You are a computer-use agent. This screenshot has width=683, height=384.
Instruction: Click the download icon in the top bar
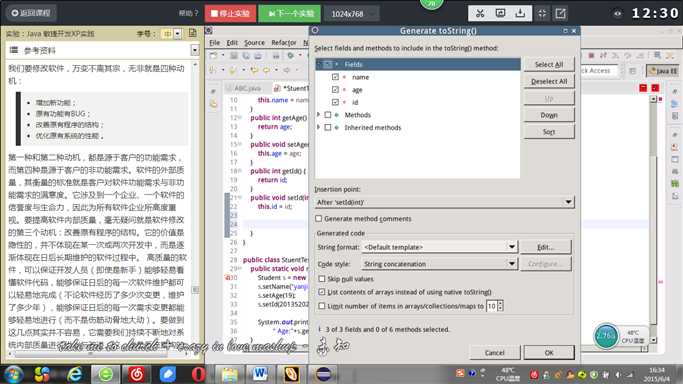coord(520,13)
